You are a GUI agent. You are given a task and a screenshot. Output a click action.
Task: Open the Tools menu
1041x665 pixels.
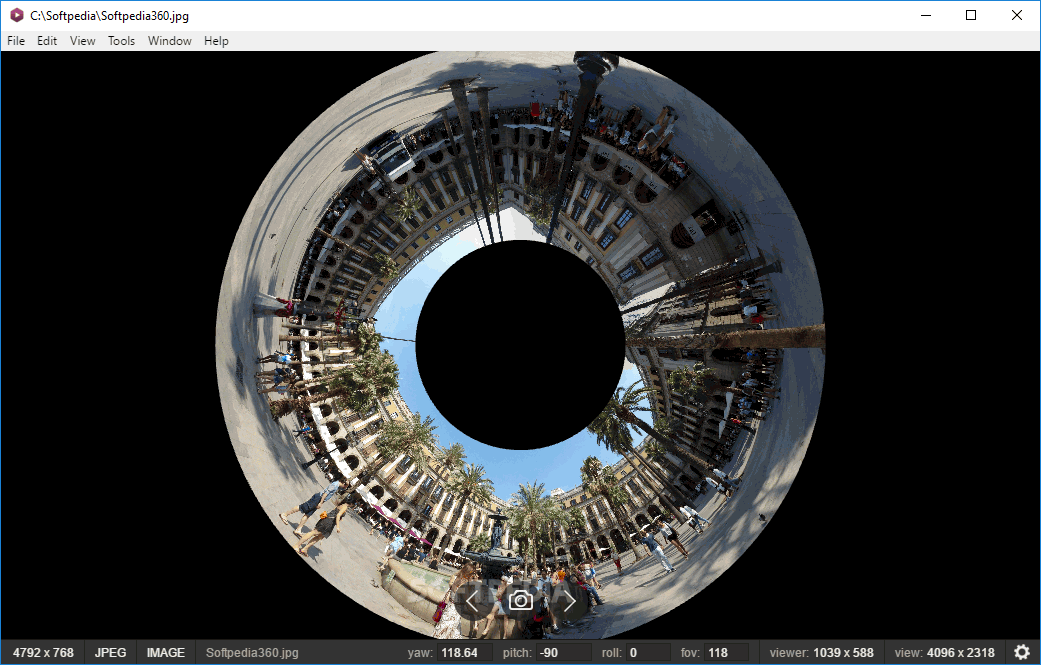(121, 41)
